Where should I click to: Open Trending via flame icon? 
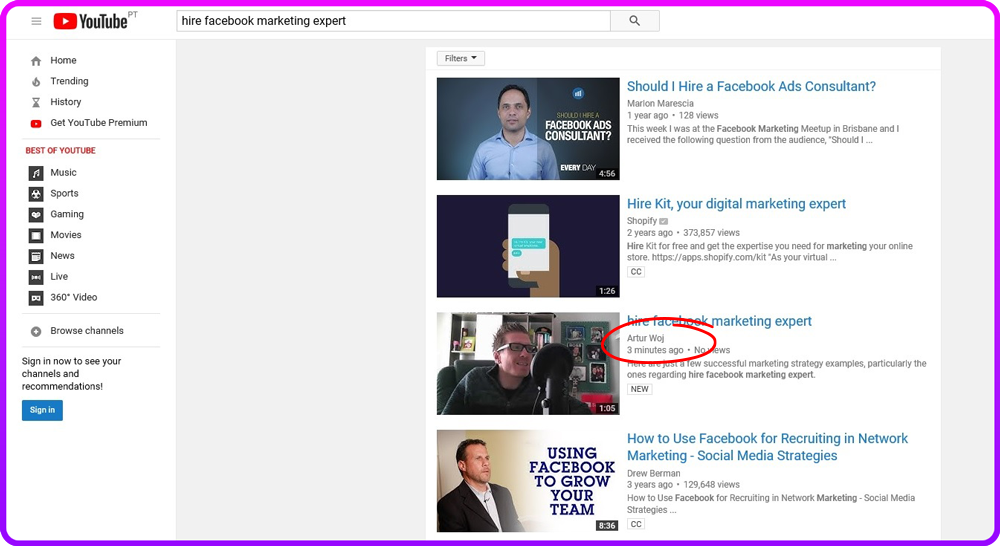coord(36,82)
